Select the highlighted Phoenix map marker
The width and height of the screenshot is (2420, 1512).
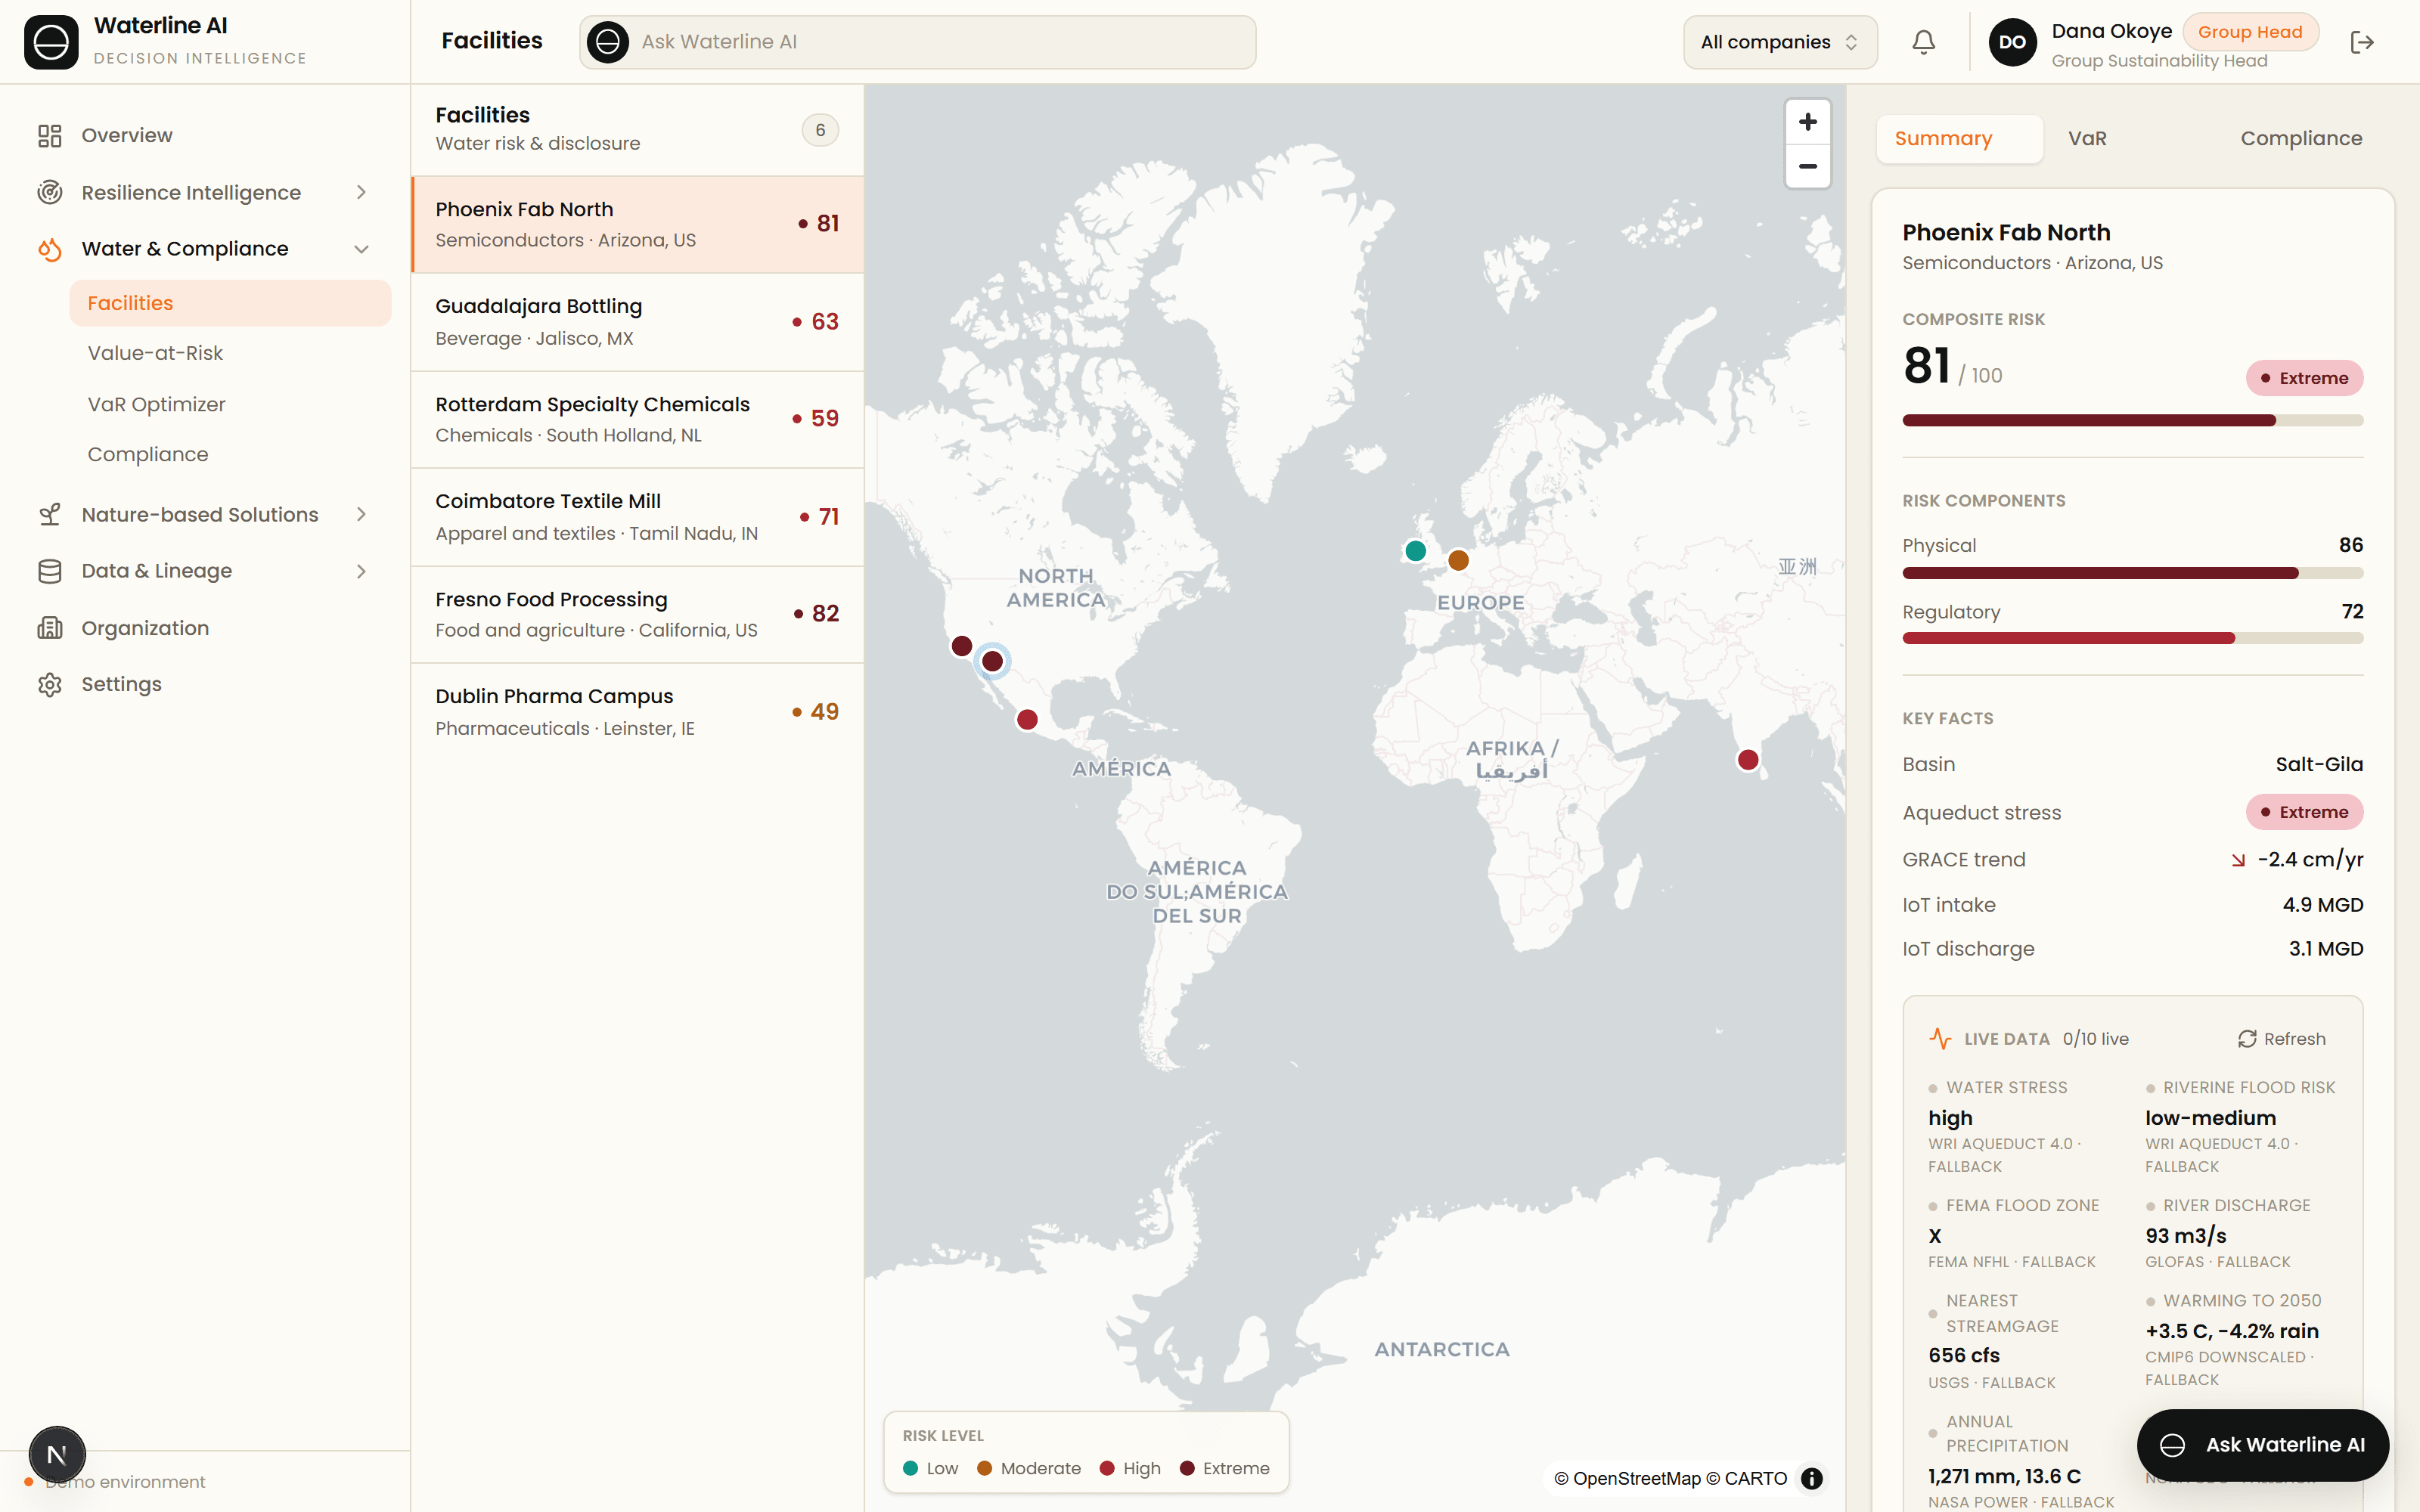pyautogui.click(x=992, y=661)
